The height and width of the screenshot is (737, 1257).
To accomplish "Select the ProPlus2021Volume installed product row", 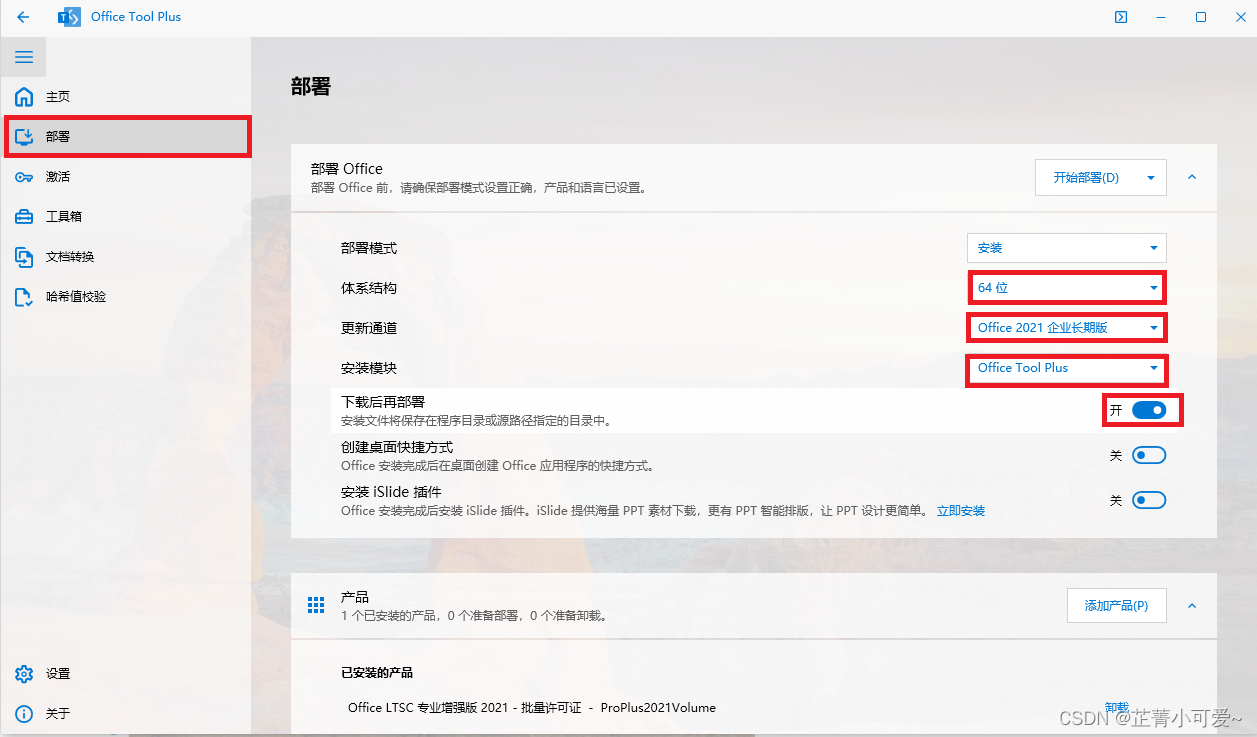I will coord(754,707).
